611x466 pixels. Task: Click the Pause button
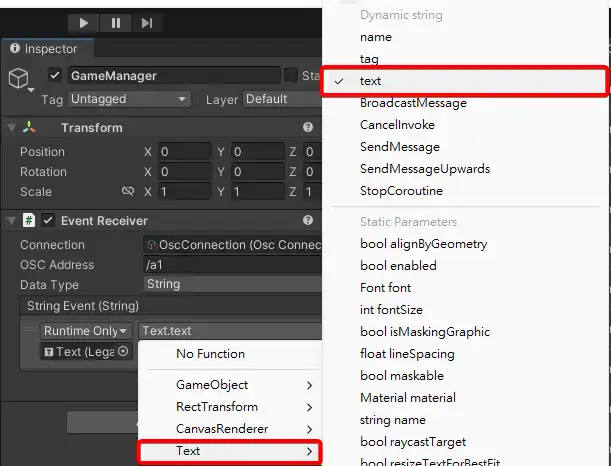click(116, 22)
